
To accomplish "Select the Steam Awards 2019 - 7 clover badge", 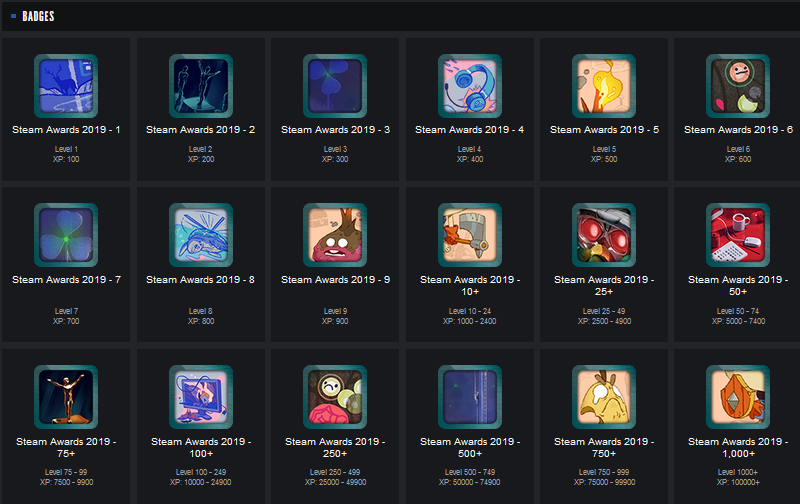I will coord(66,235).
